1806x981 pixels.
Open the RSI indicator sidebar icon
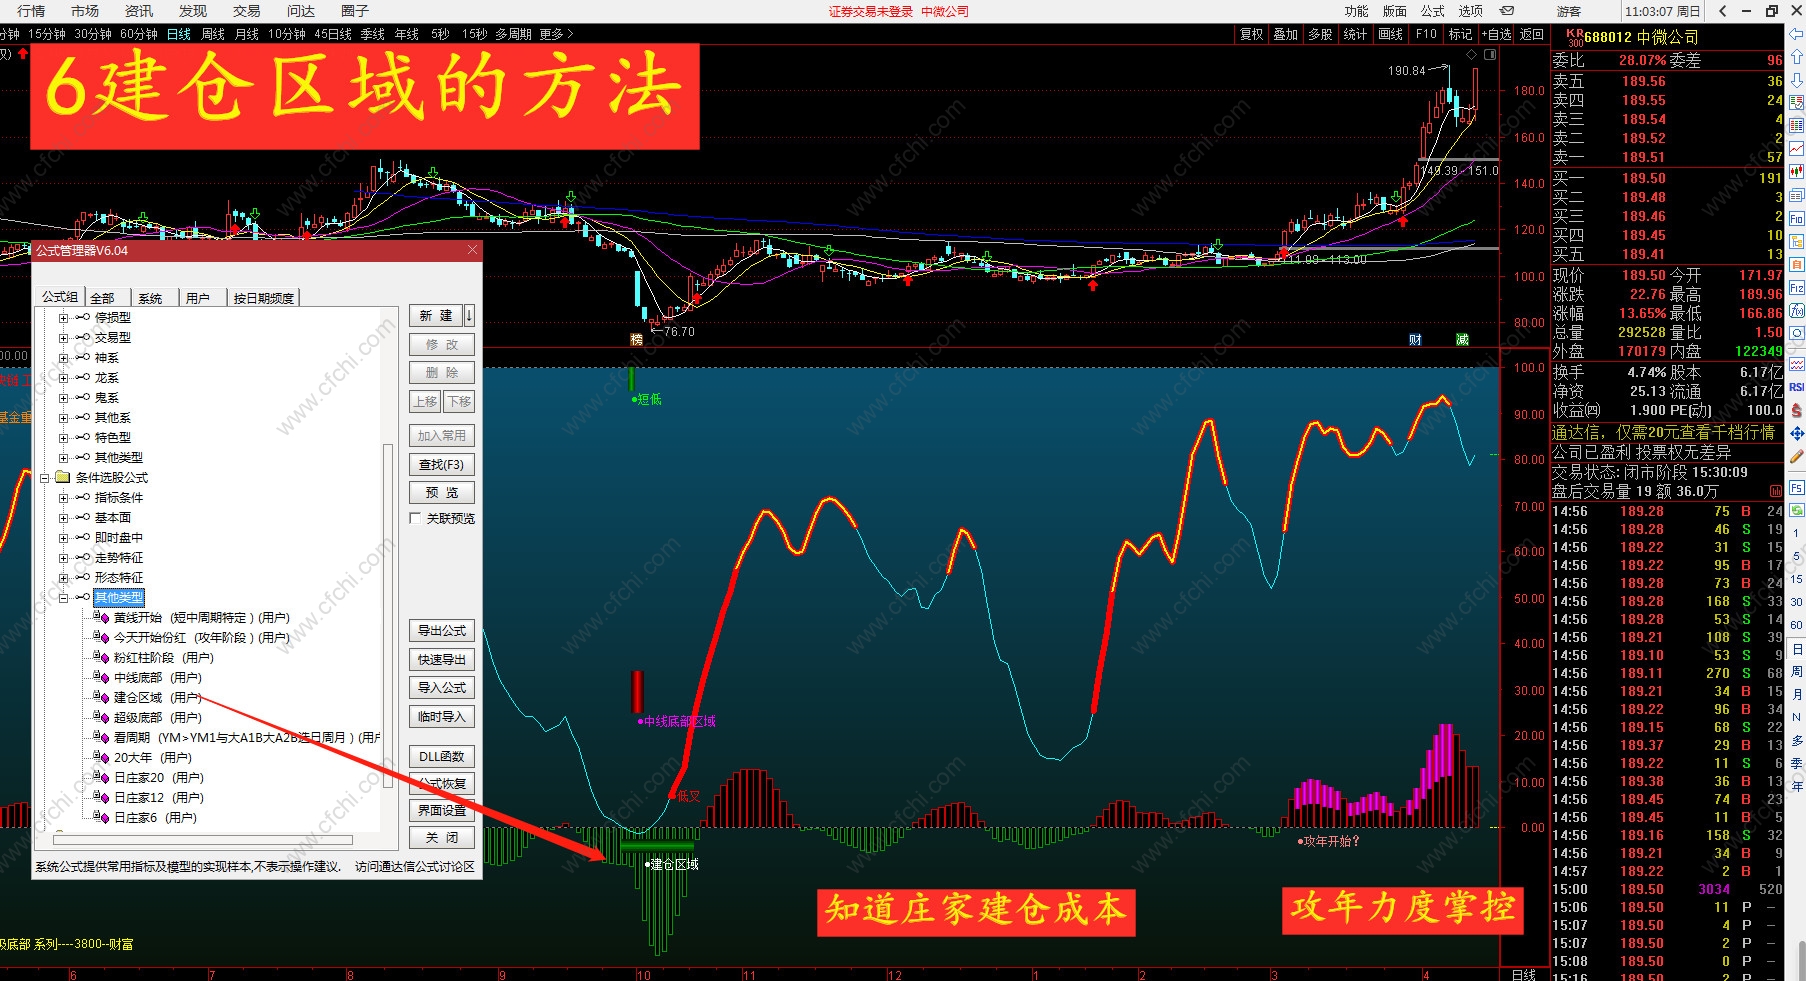(1796, 387)
